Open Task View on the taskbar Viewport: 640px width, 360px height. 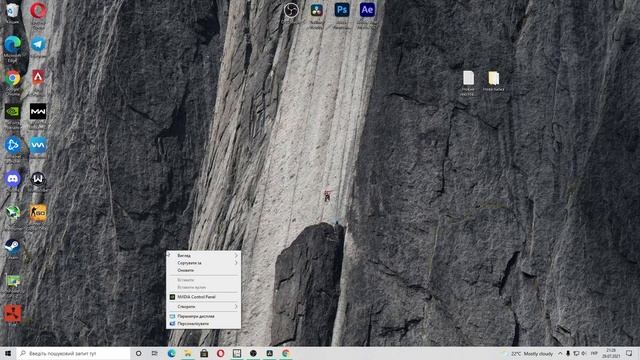click(155, 353)
